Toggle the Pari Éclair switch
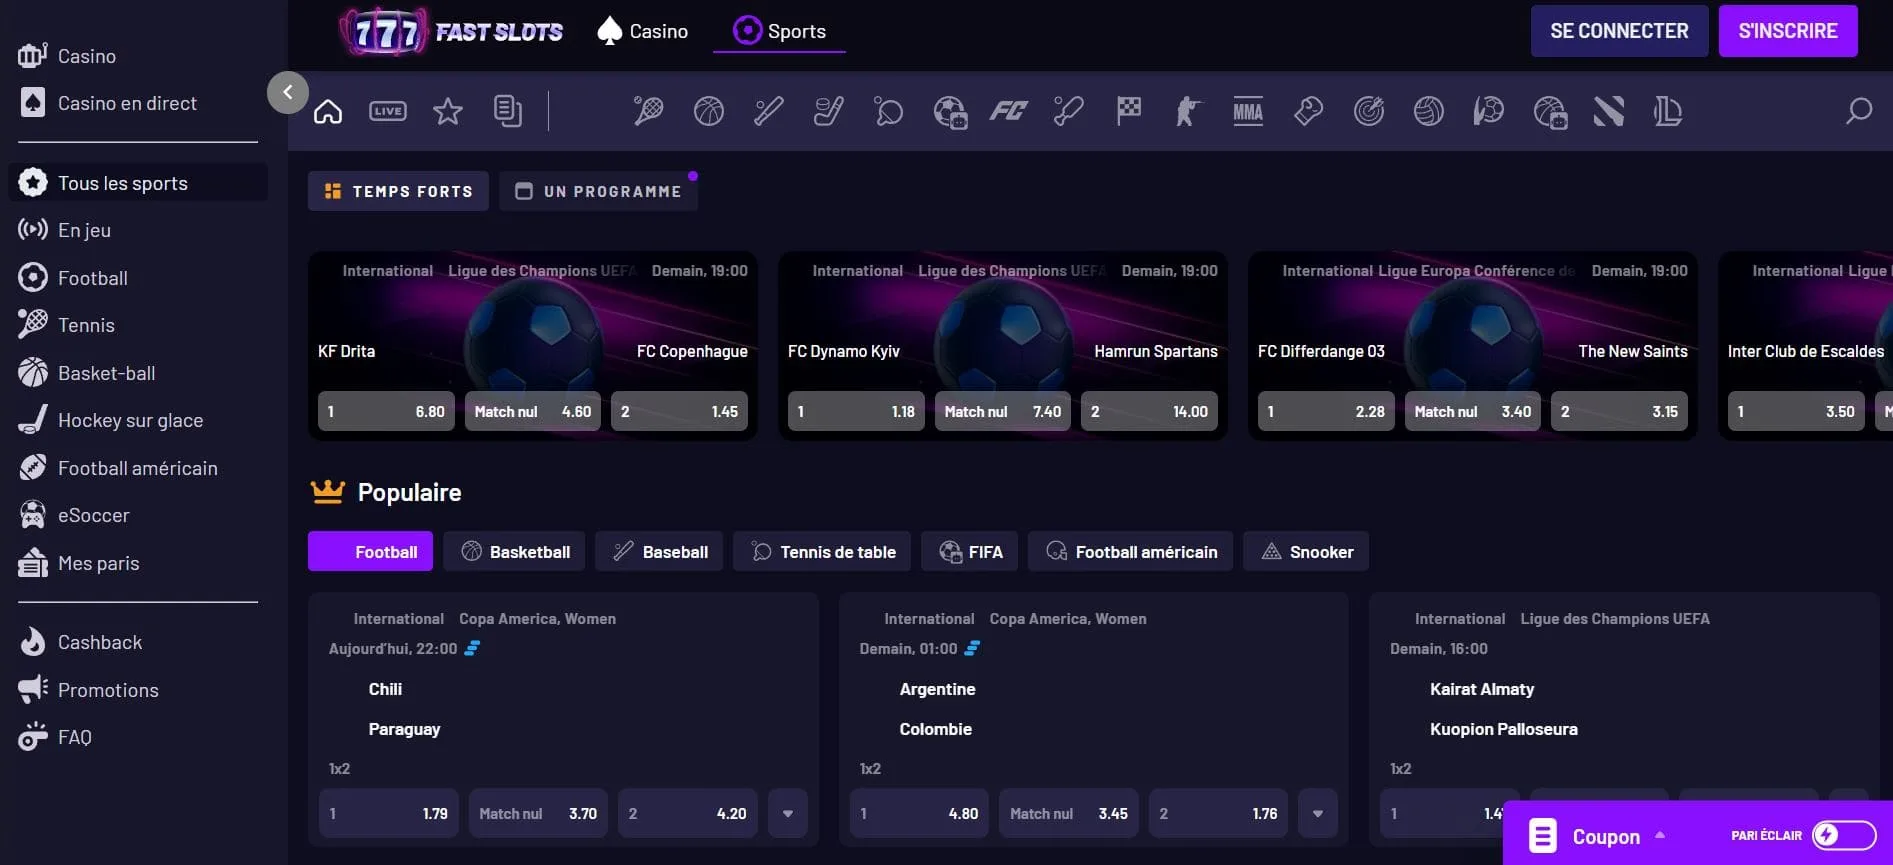Screen dimensions: 1893x865 (1845, 835)
